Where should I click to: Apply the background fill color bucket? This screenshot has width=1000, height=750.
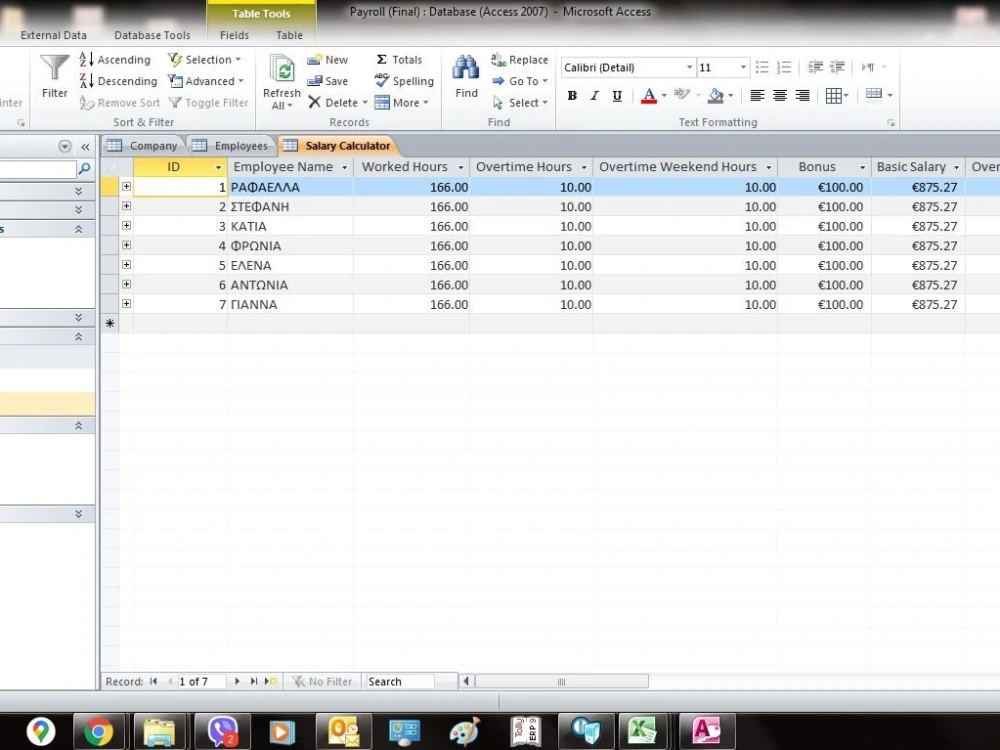point(716,96)
